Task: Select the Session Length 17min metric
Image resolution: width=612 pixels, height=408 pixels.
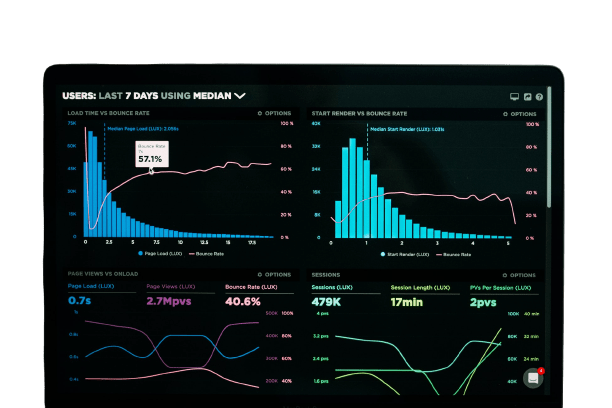Action: tap(408, 301)
